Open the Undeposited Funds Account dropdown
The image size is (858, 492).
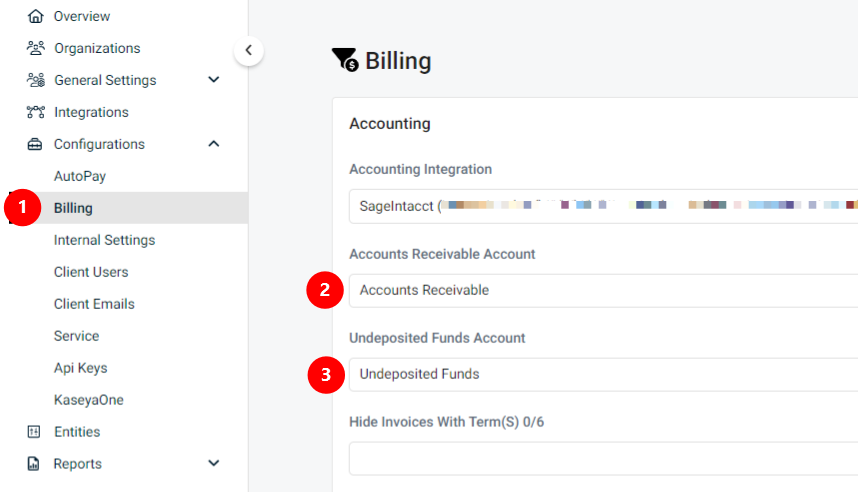604,374
